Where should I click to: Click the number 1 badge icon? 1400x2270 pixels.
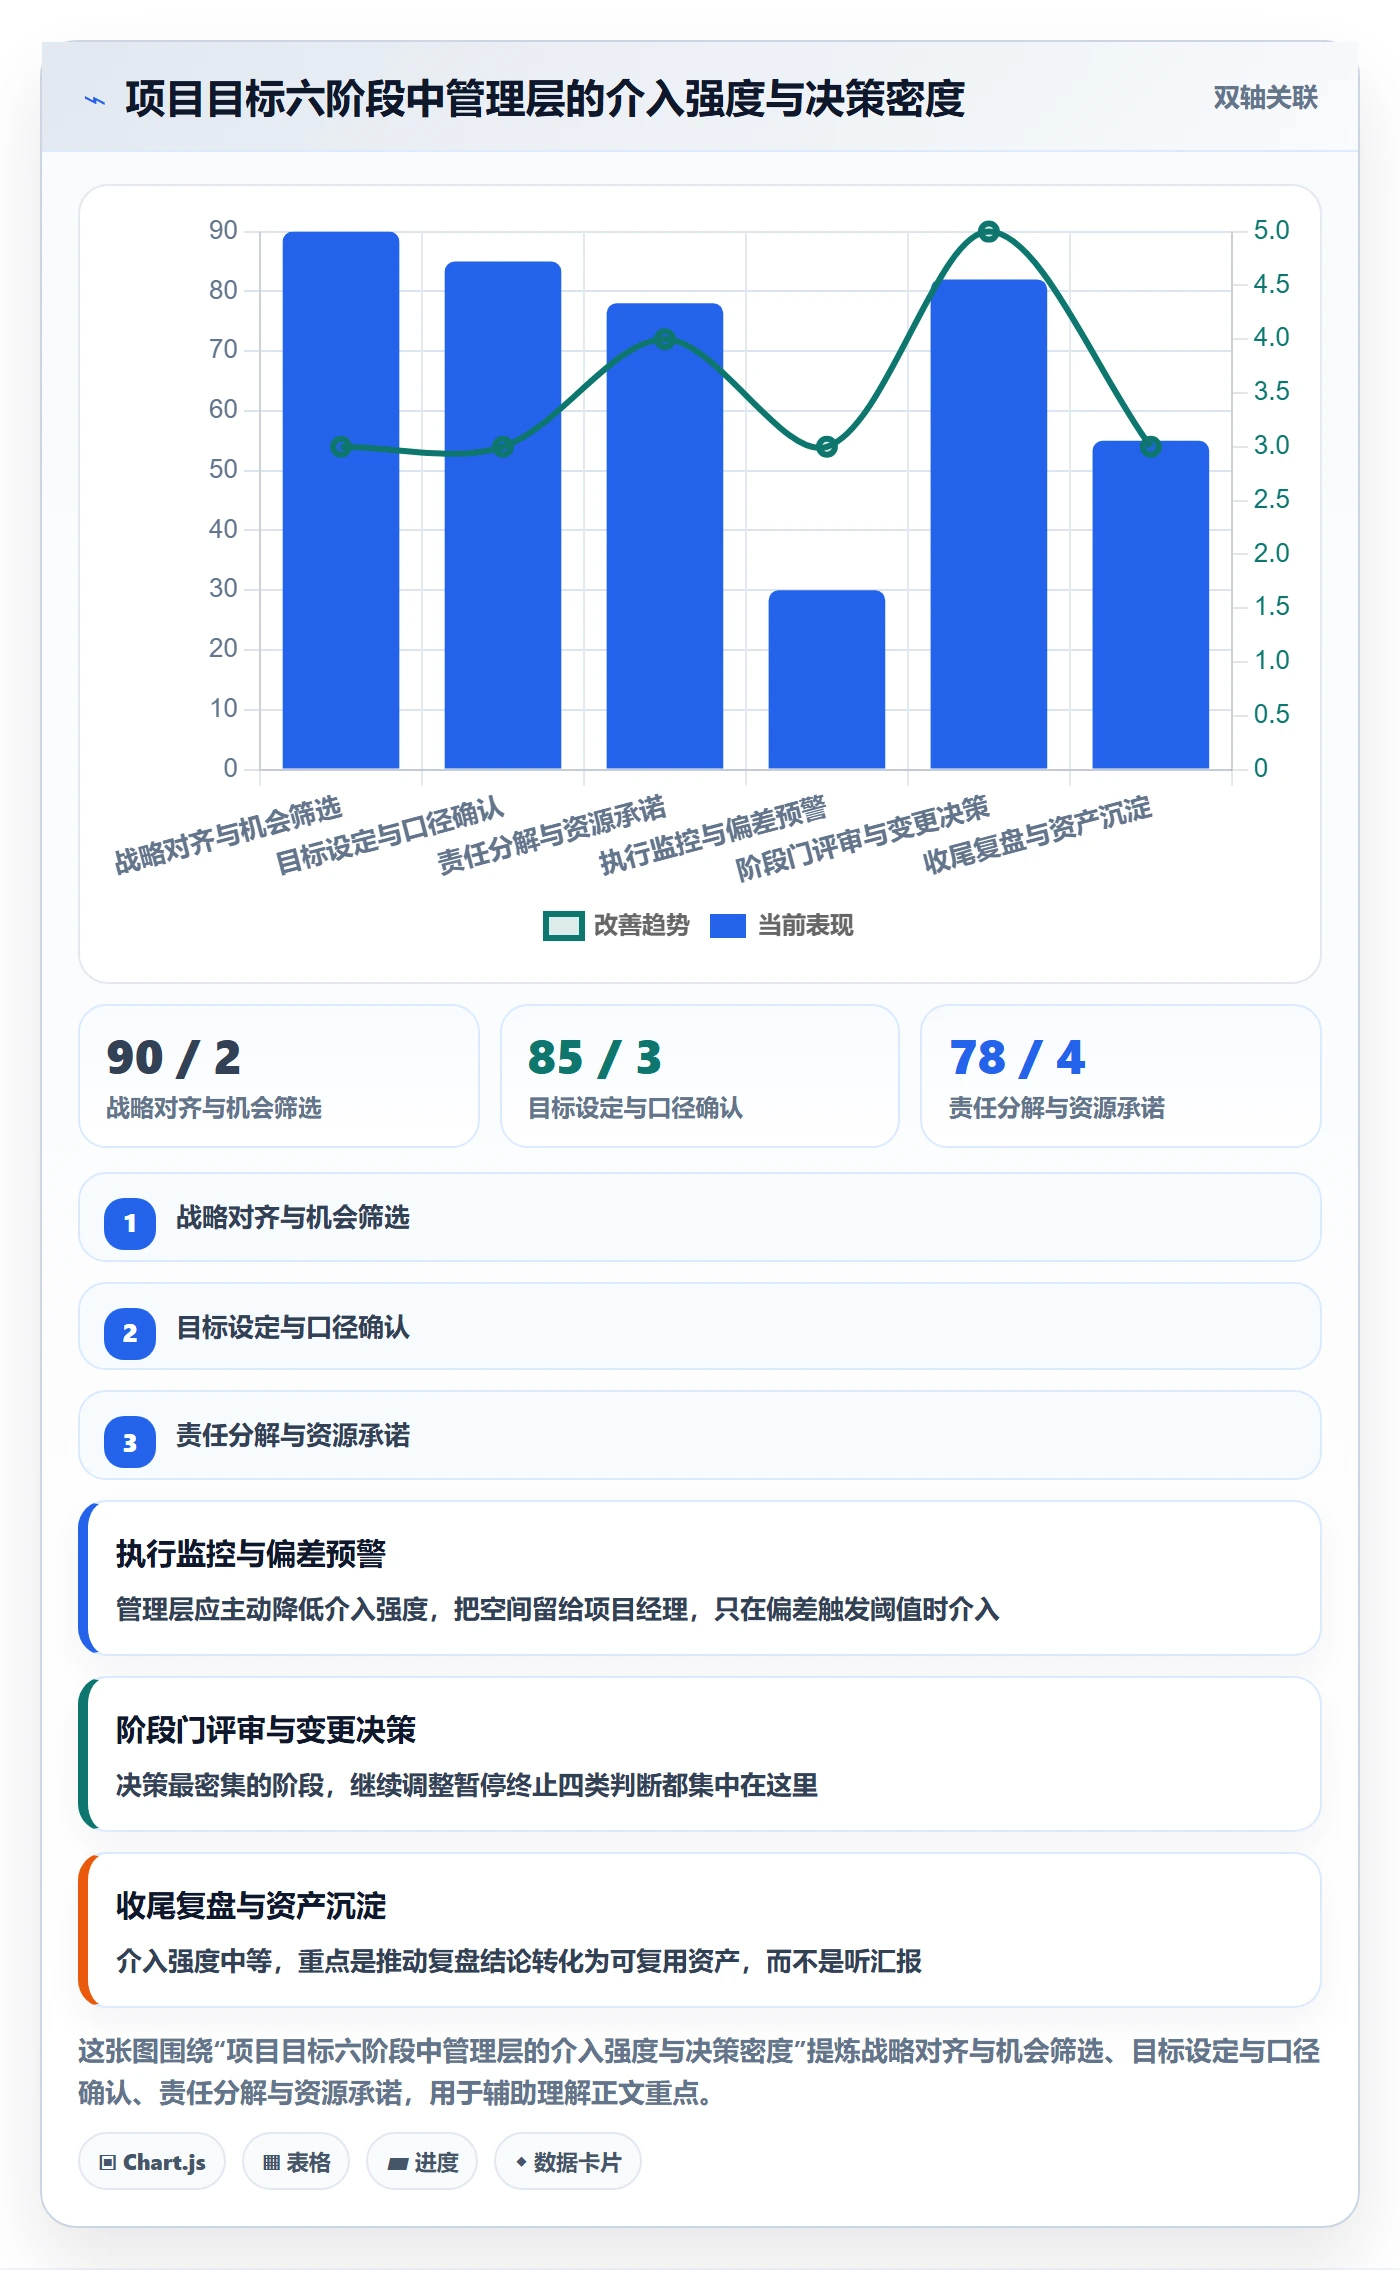coord(130,1223)
